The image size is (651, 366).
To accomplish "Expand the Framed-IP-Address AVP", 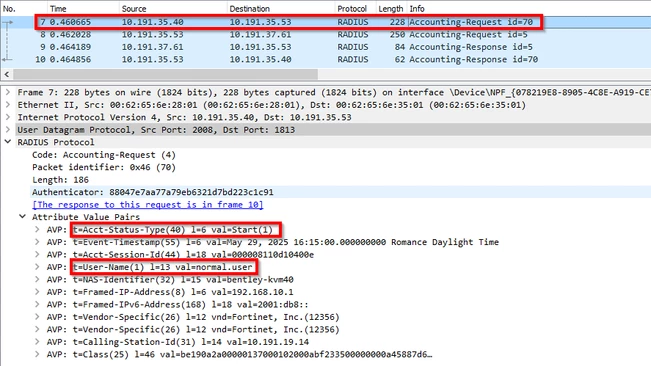I will coord(37,291).
